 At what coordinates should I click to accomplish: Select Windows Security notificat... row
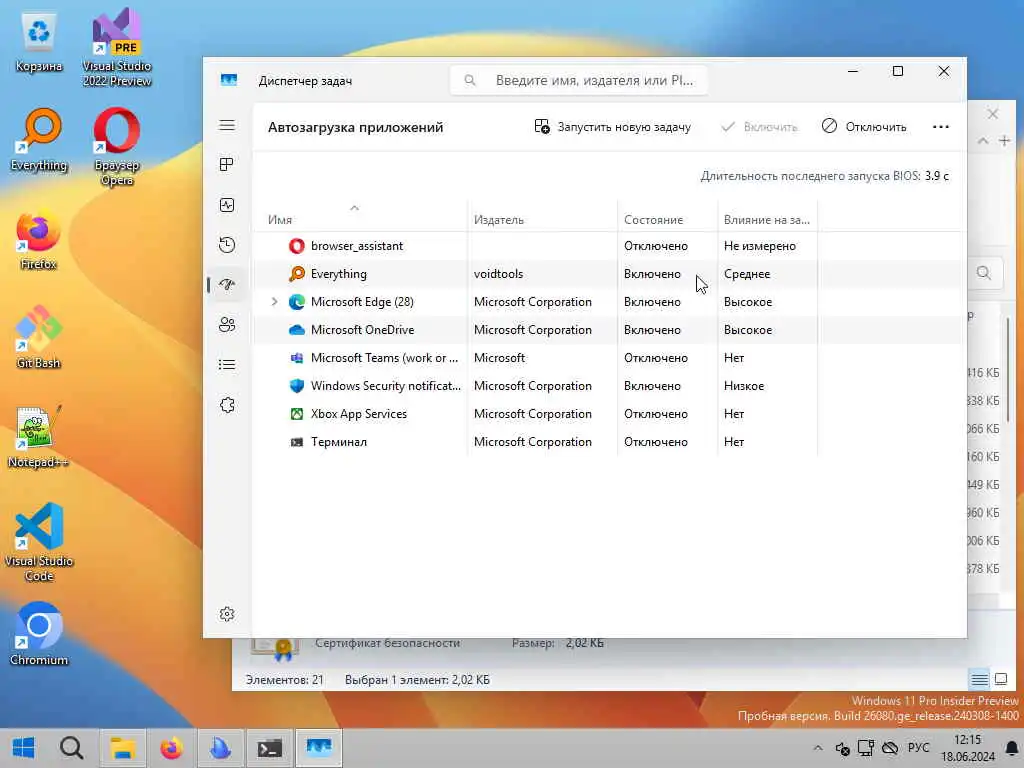click(x=607, y=386)
